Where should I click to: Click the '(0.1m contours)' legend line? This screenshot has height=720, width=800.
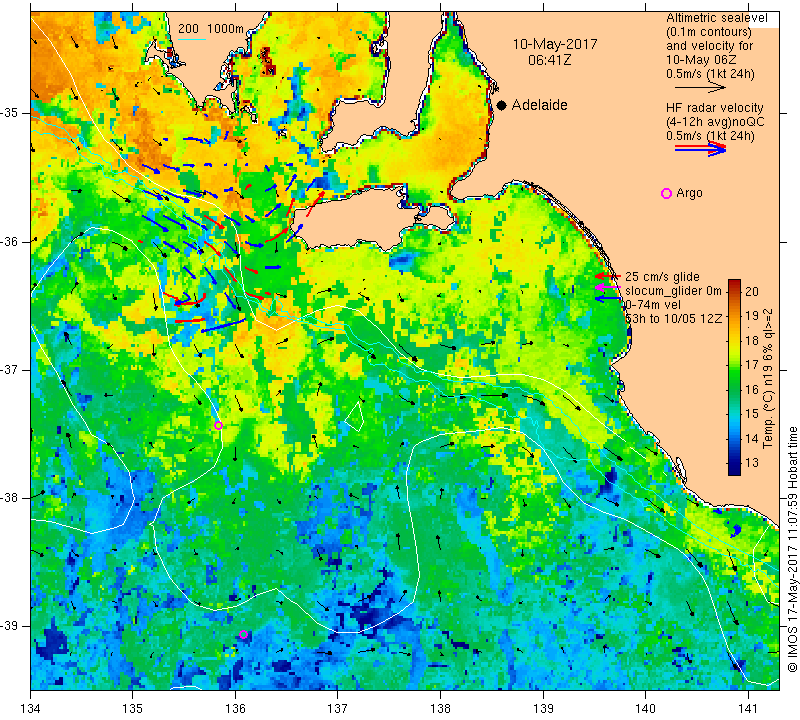pos(708,32)
